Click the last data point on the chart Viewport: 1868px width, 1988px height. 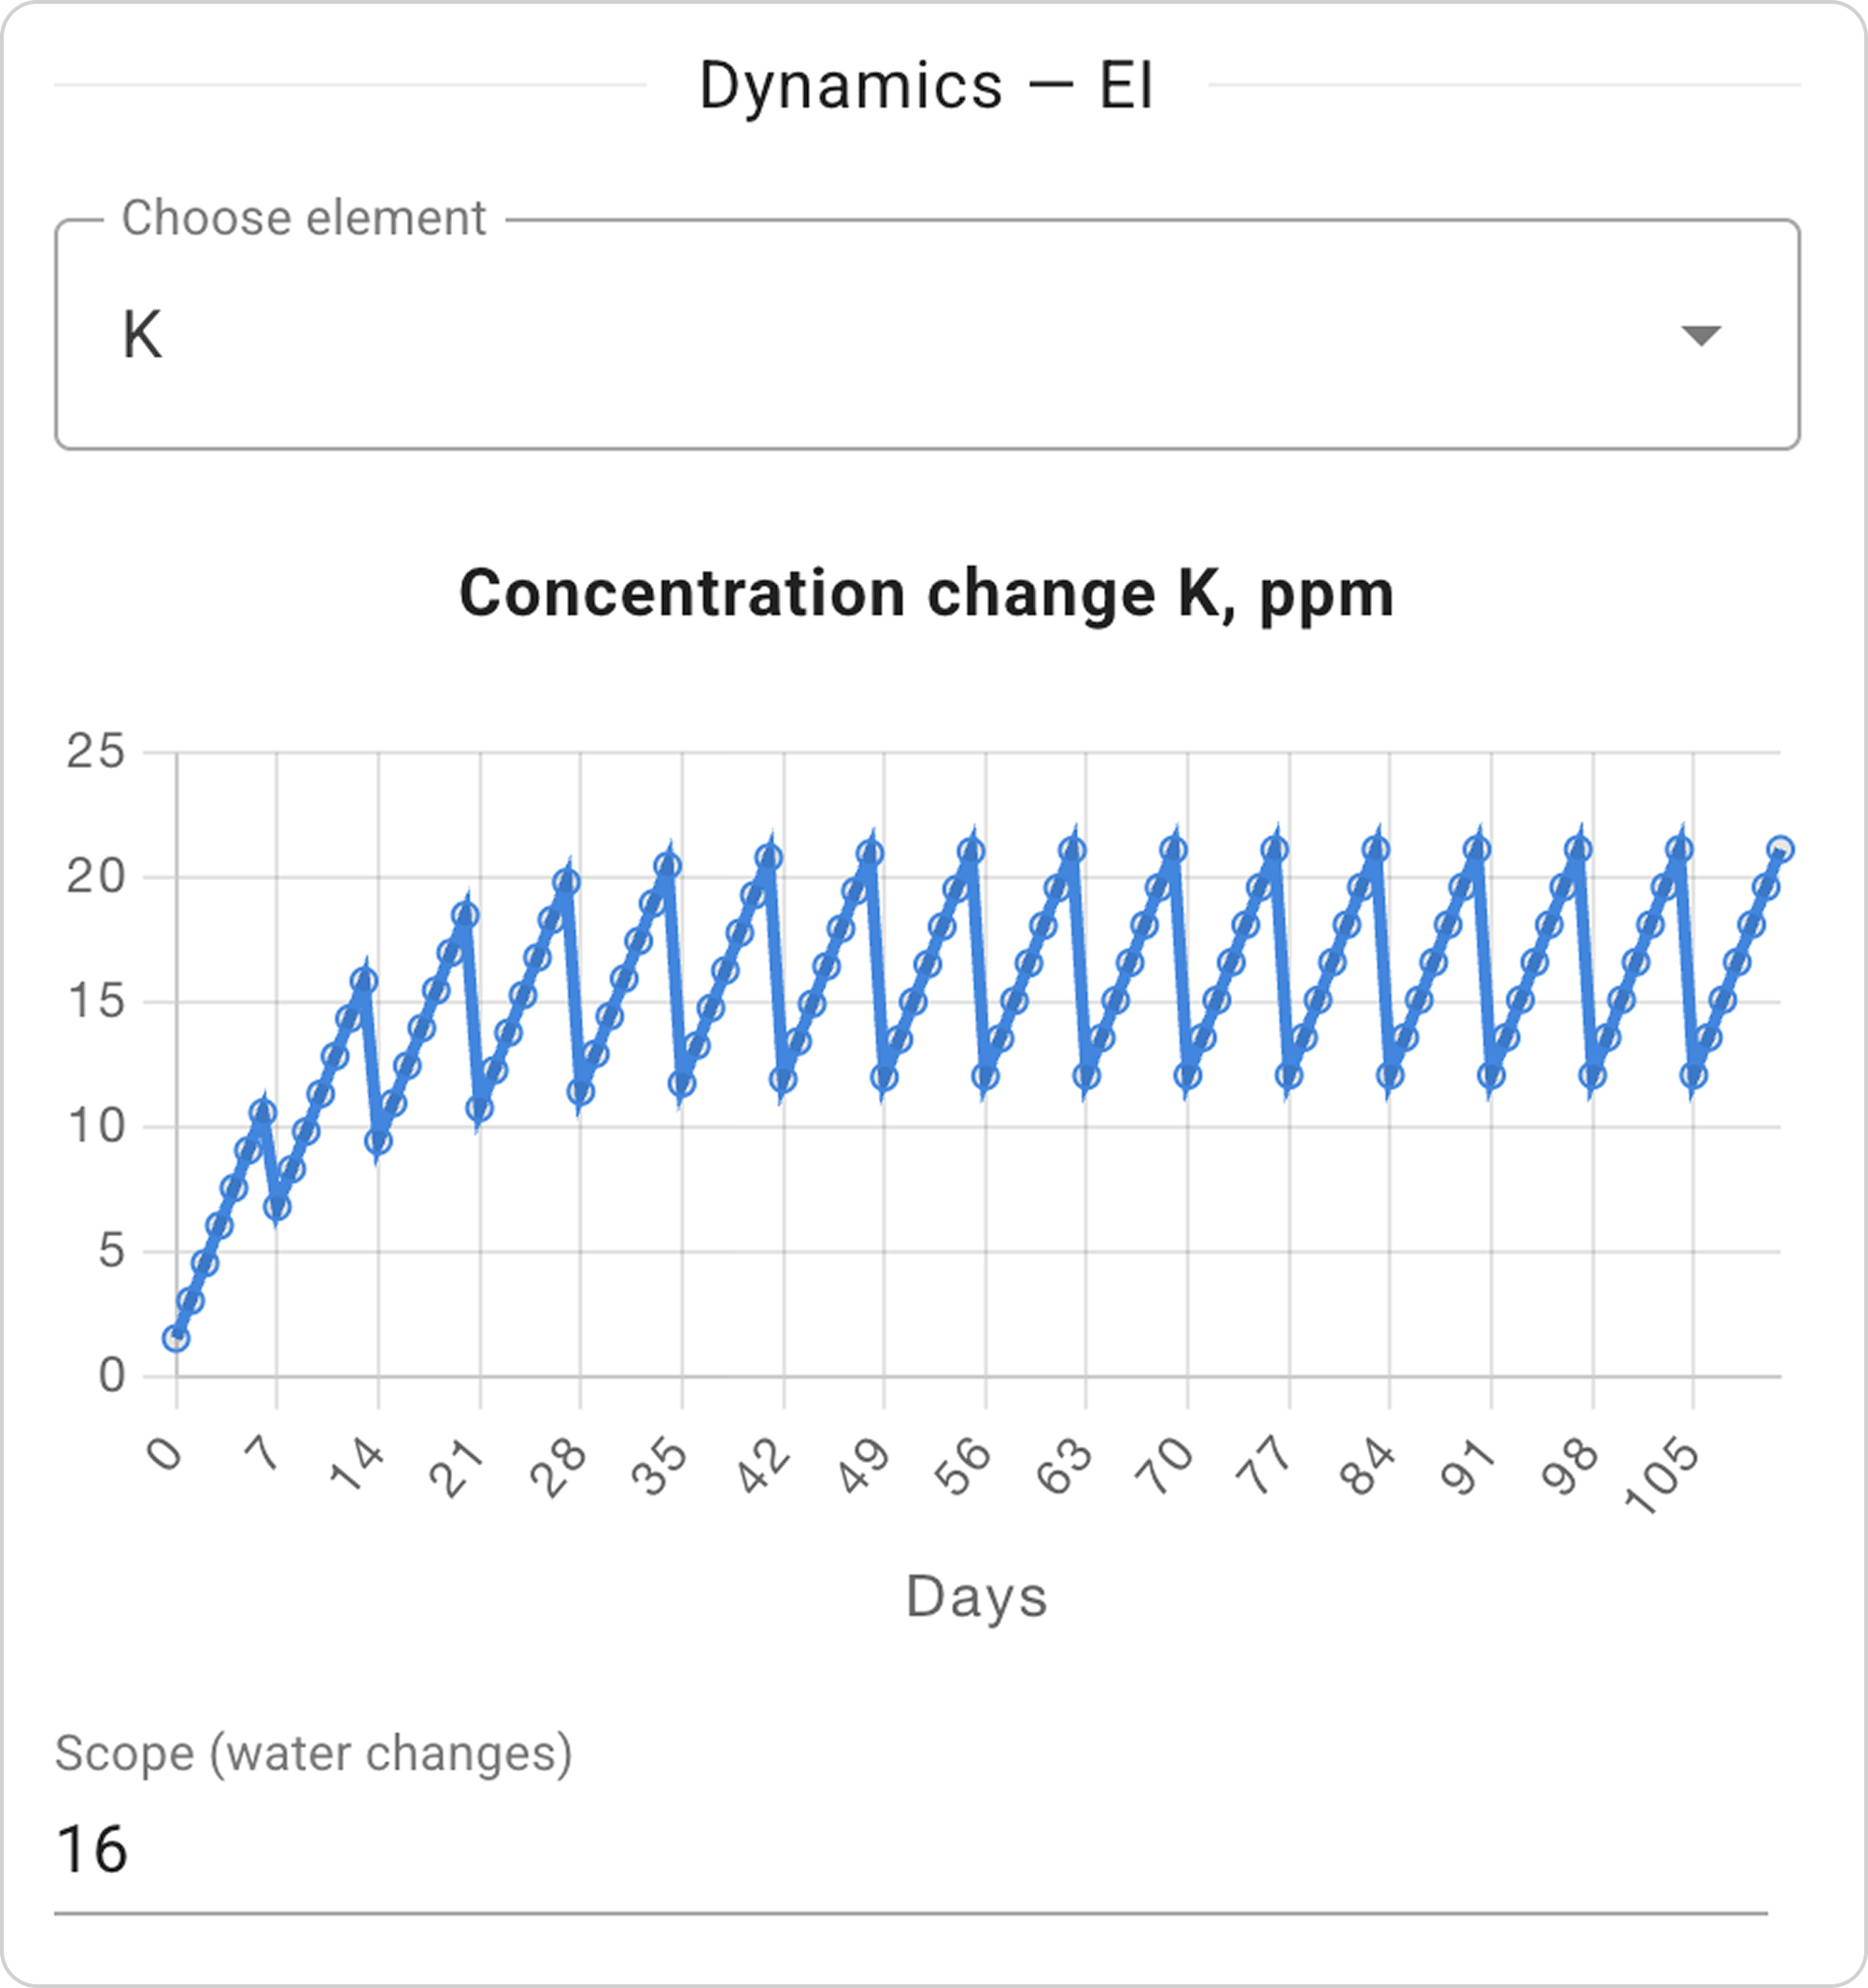[x=1780, y=850]
